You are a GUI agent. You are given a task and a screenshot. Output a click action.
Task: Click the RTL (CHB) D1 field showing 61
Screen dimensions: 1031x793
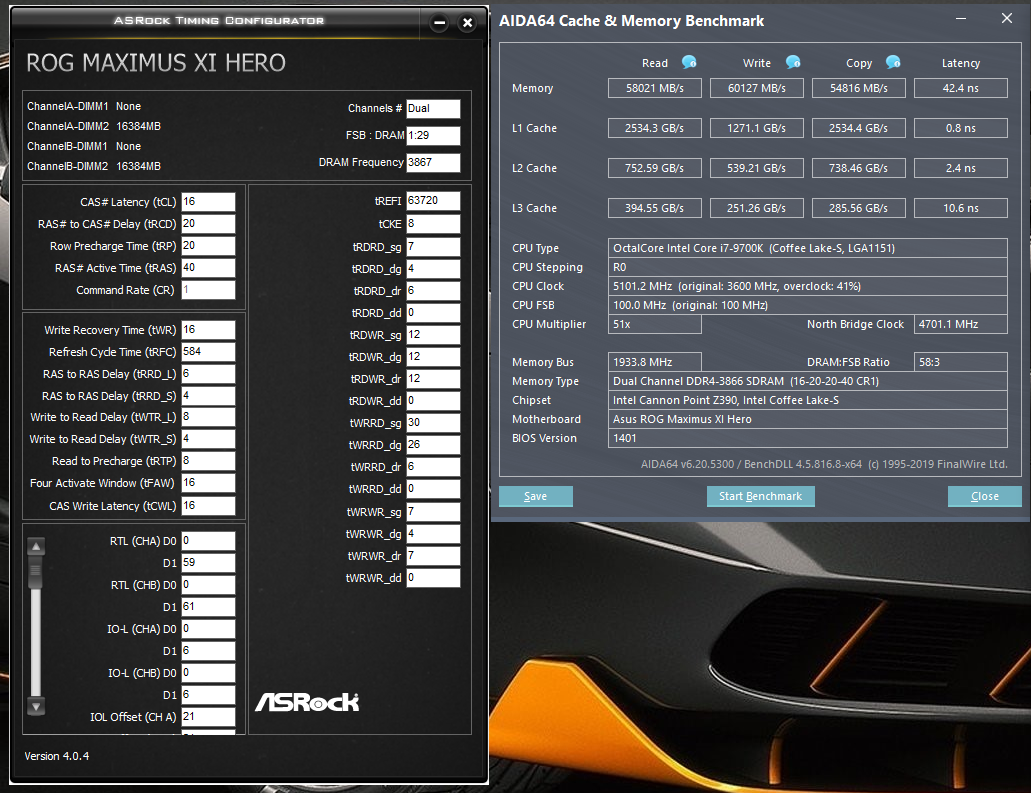coord(208,607)
